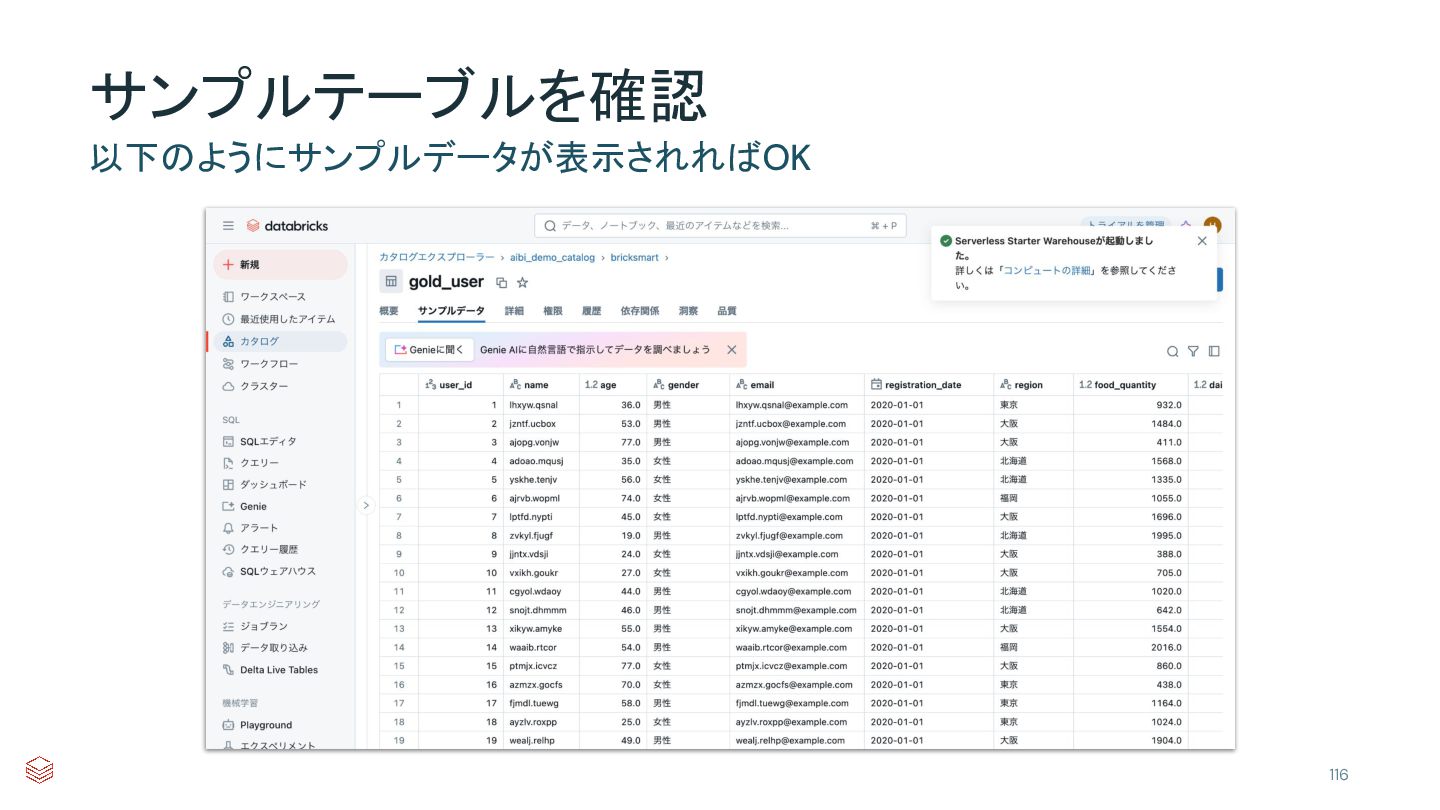Click the registration_date column header
1440x810 pixels.
929,385
